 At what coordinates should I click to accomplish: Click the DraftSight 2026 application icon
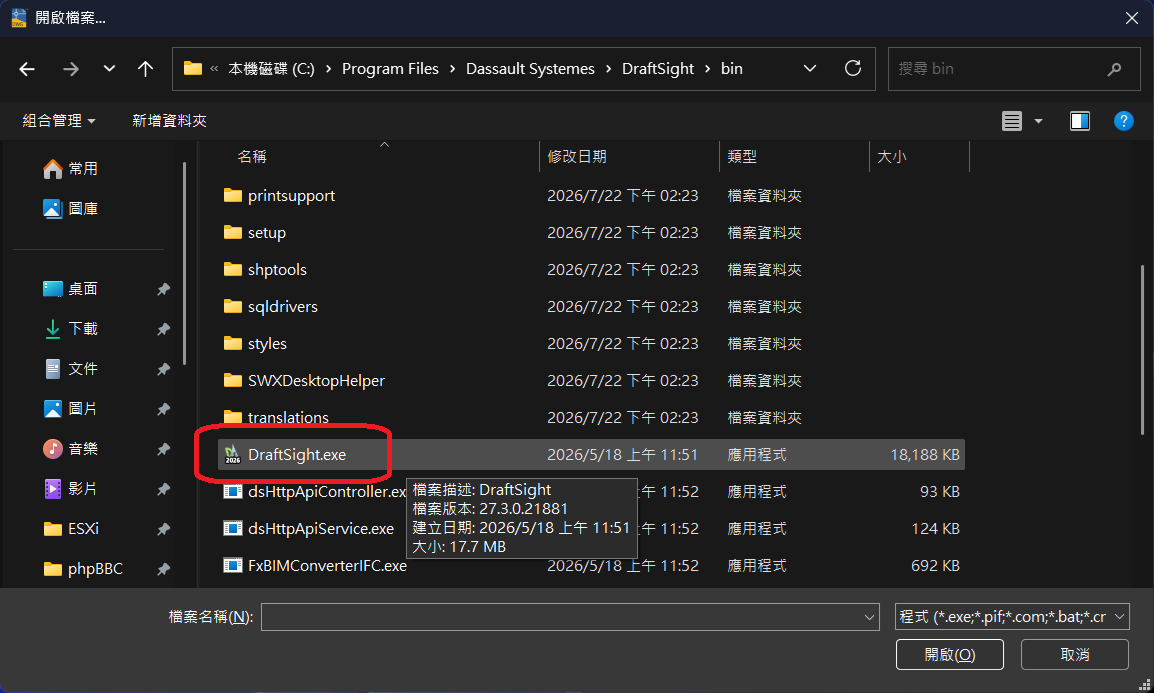pyautogui.click(x=233, y=455)
